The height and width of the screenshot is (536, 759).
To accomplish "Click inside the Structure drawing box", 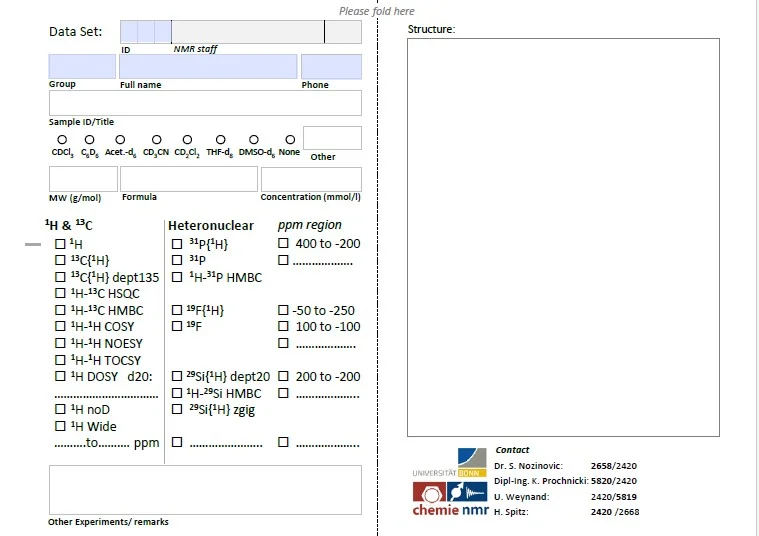I will (x=563, y=237).
